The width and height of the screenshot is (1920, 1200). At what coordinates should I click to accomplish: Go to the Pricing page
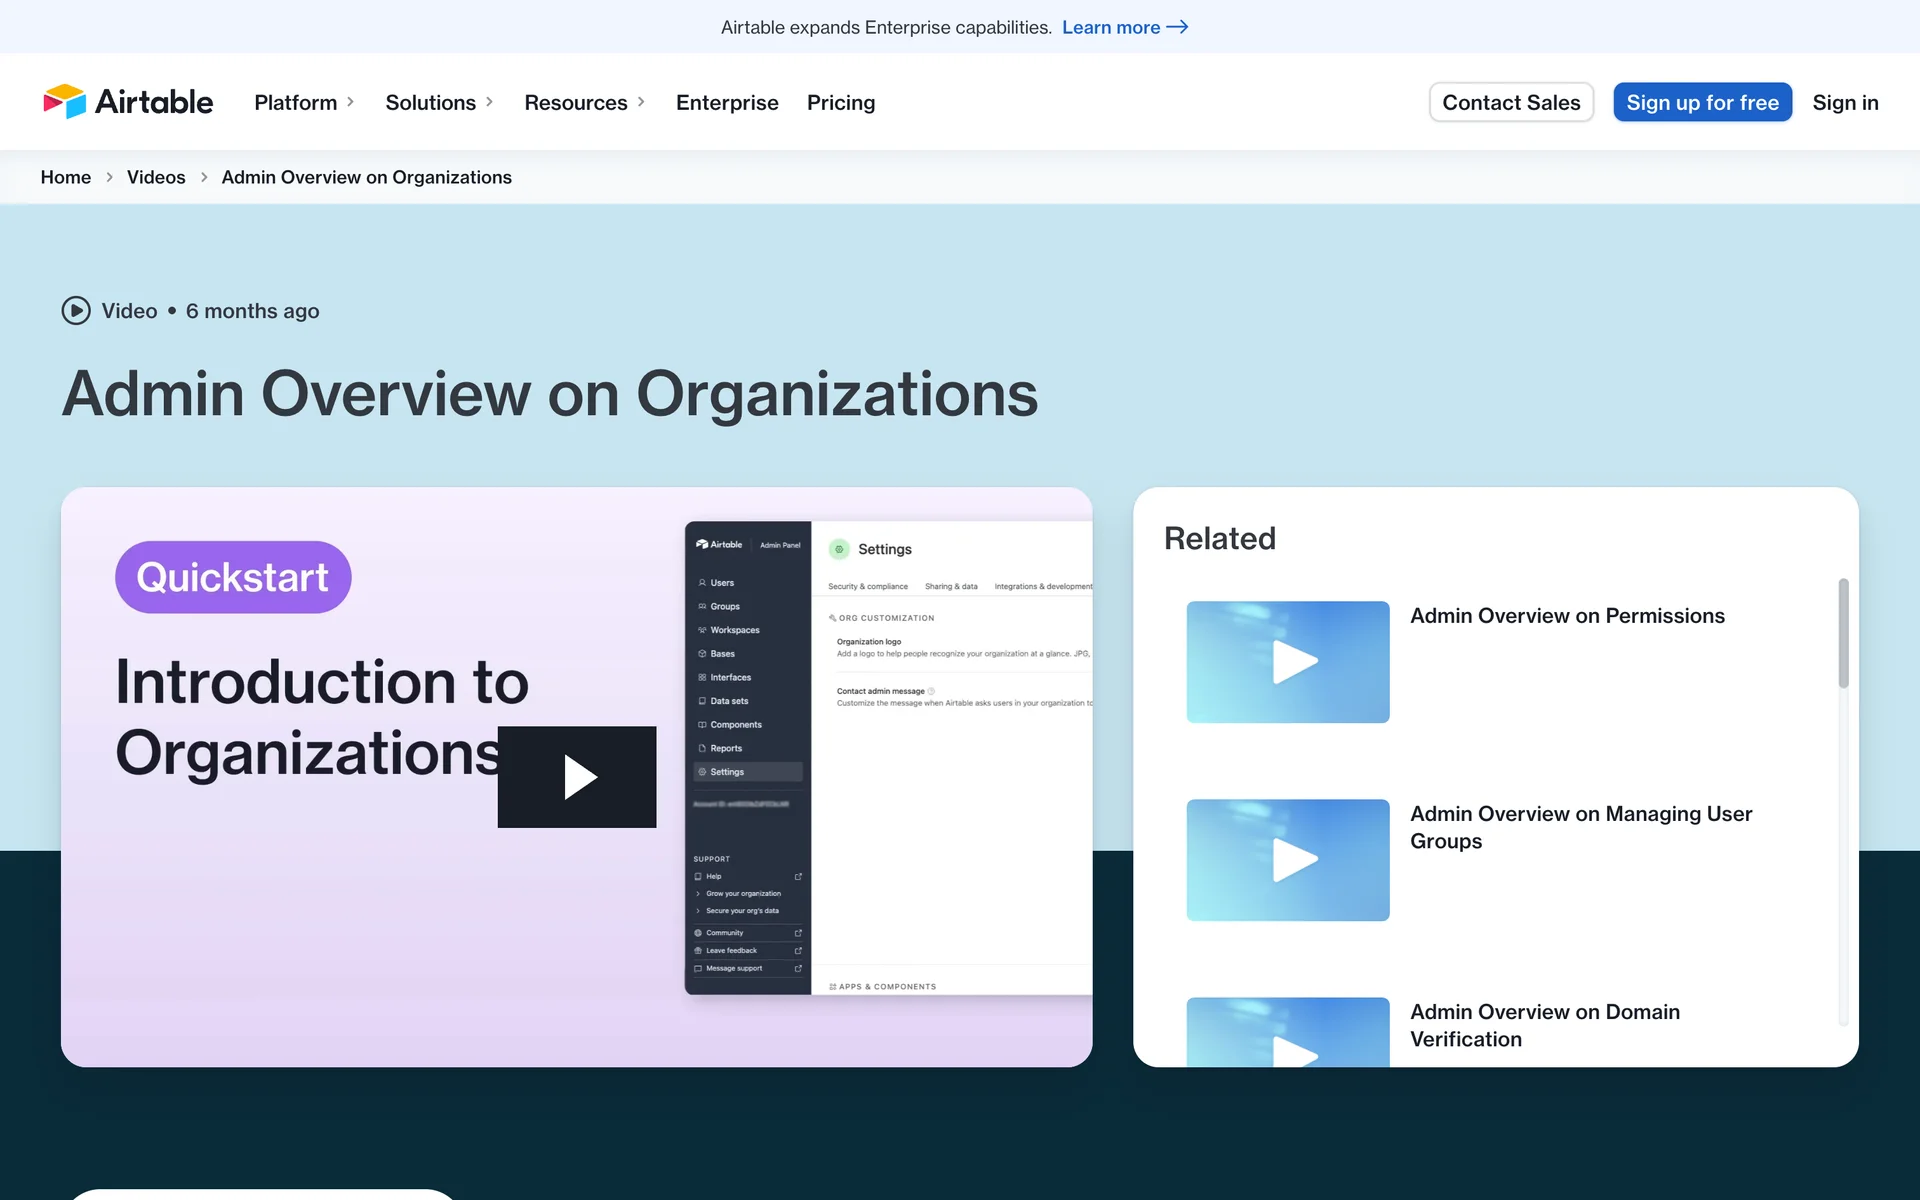(x=840, y=102)
